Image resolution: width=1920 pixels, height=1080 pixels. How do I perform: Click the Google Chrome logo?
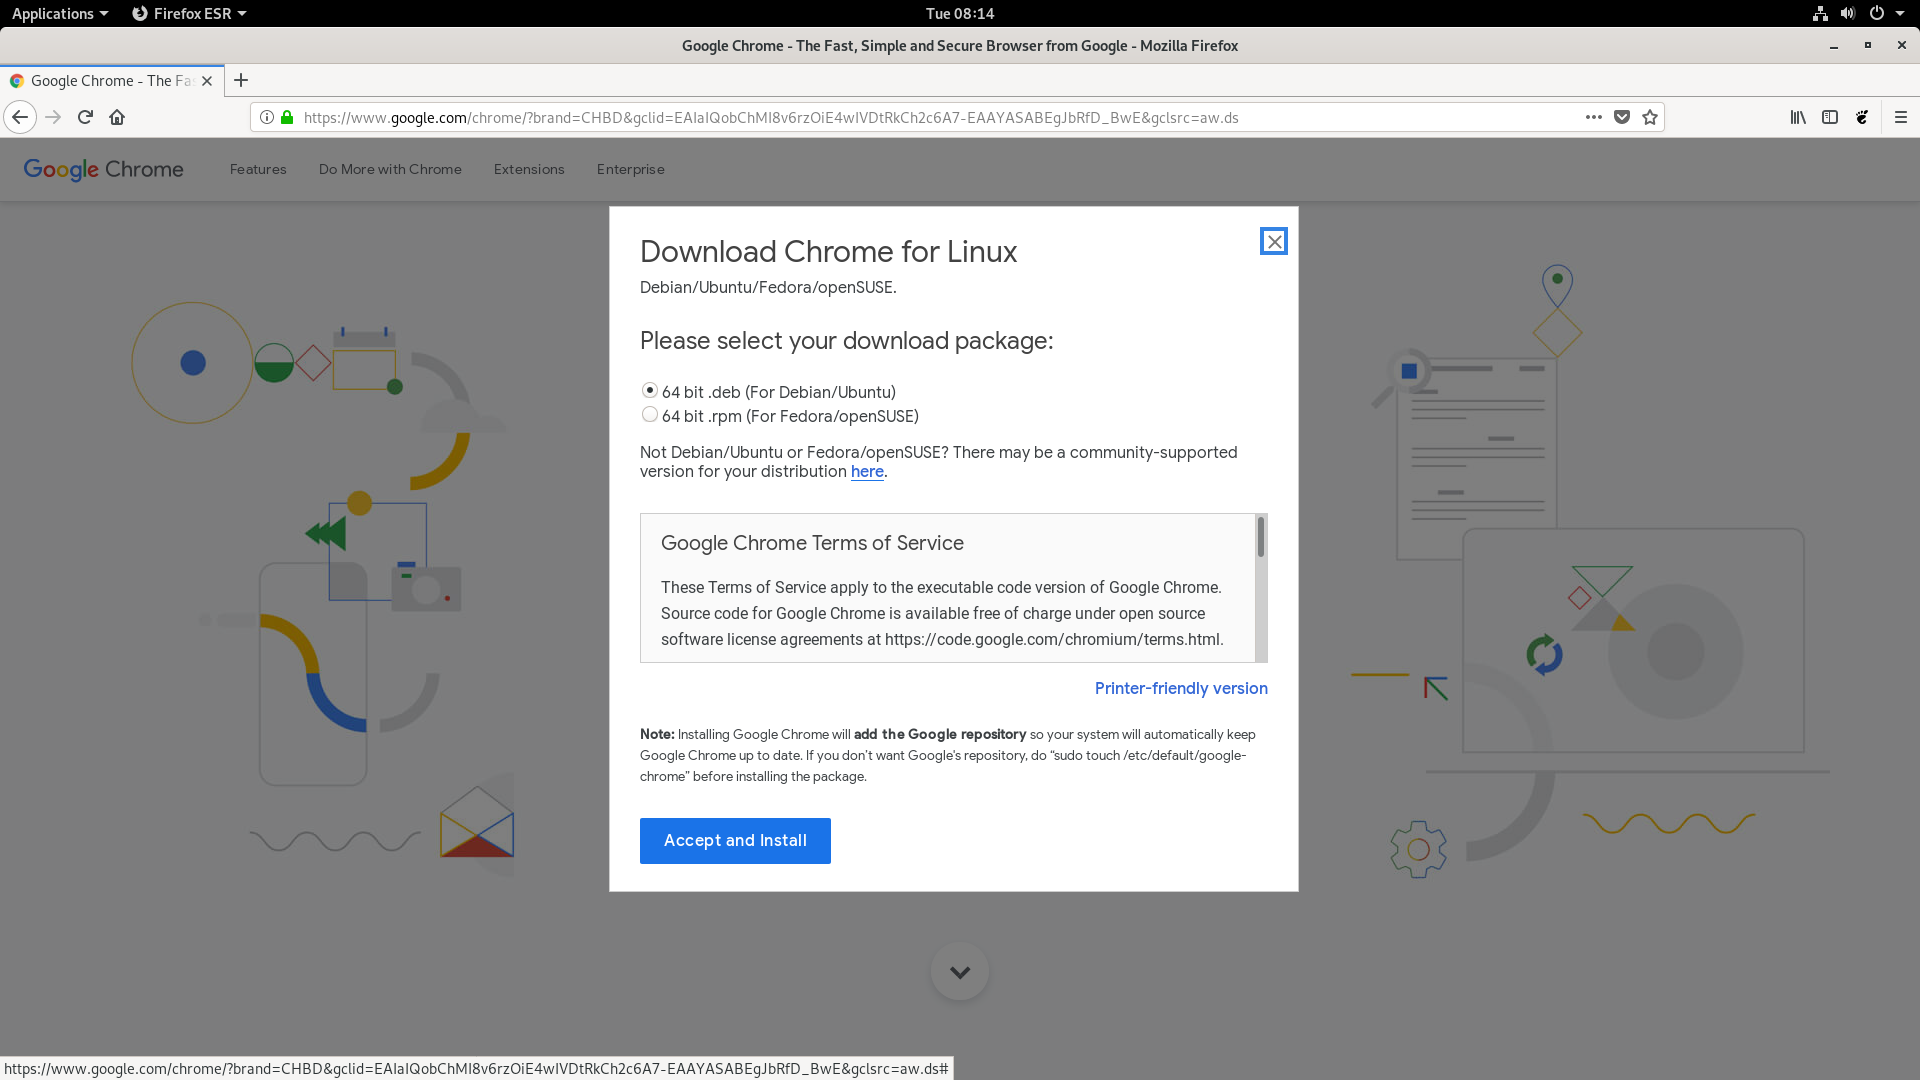click(104, 169)
